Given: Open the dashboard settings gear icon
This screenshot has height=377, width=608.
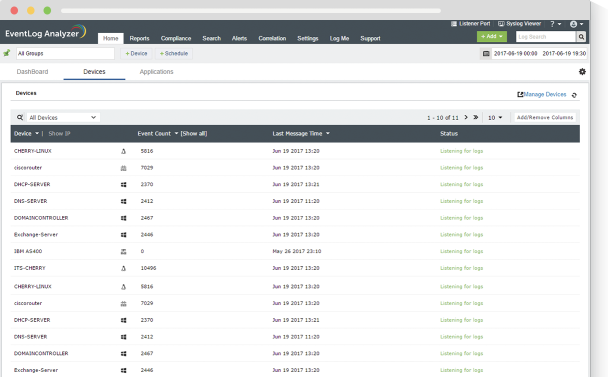Looking at the screenshot, I should tap(582, 72).
